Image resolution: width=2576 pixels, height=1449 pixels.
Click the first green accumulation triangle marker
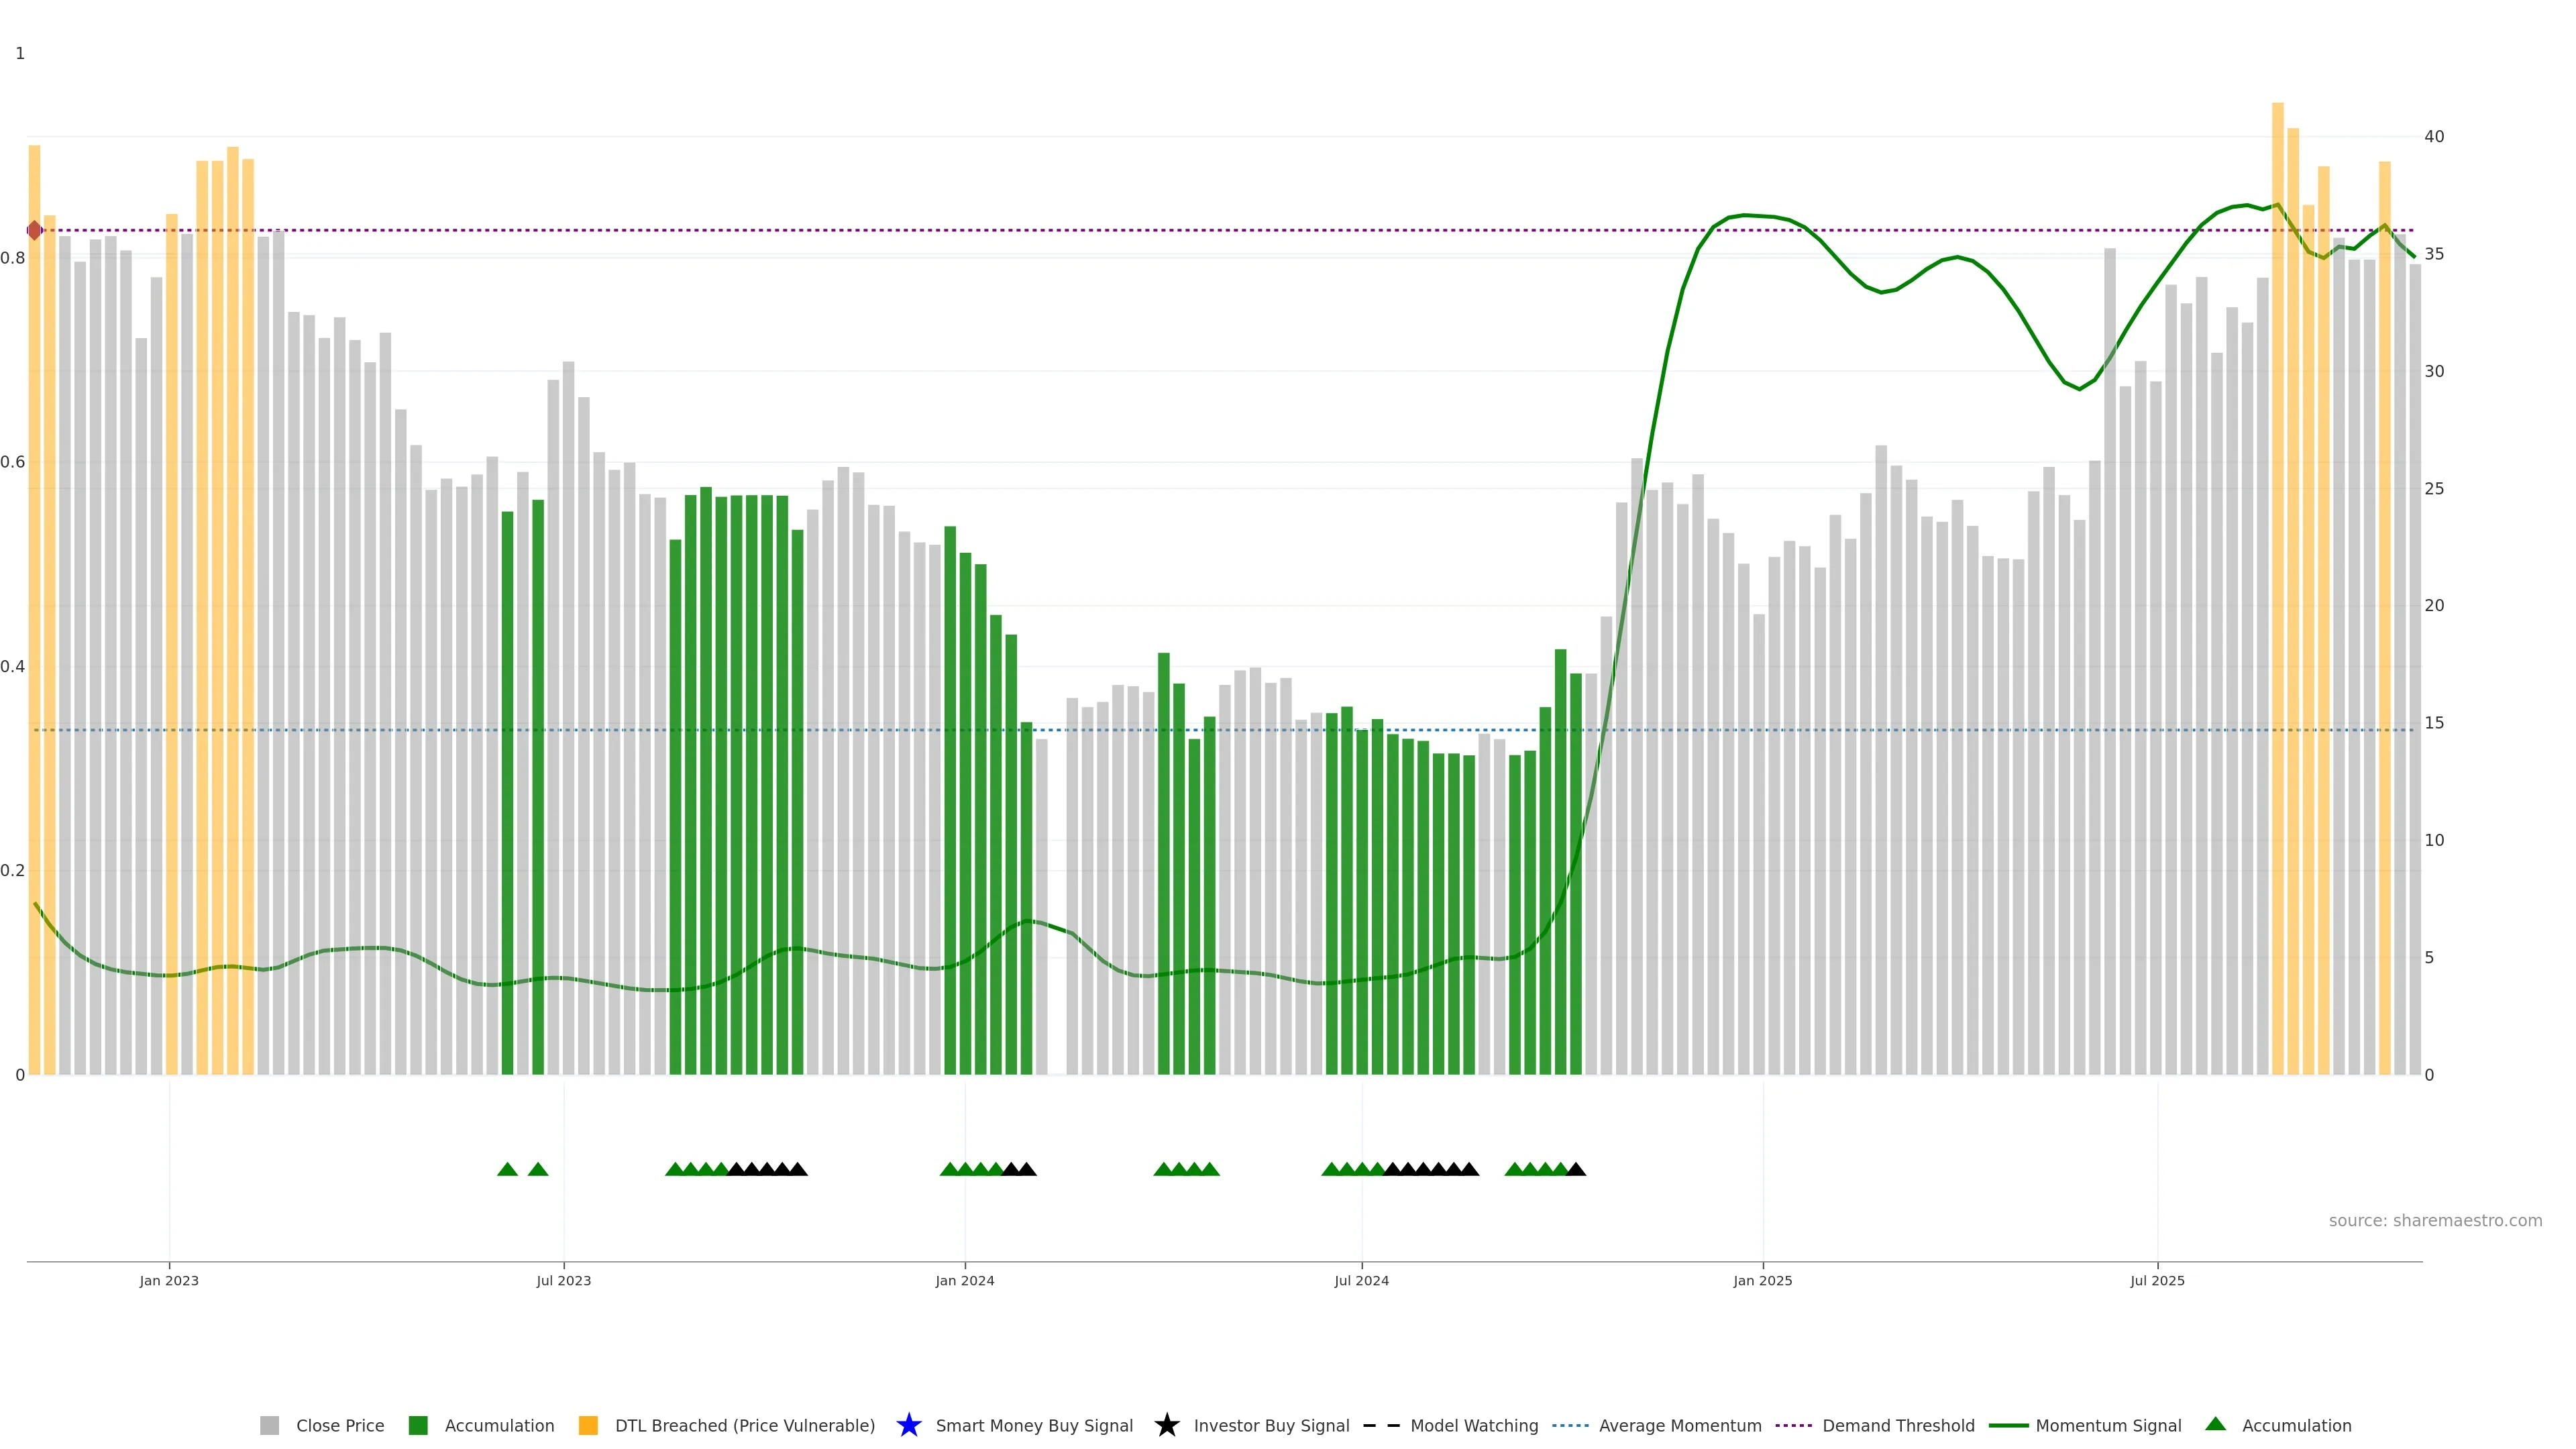coord(507,1169)
